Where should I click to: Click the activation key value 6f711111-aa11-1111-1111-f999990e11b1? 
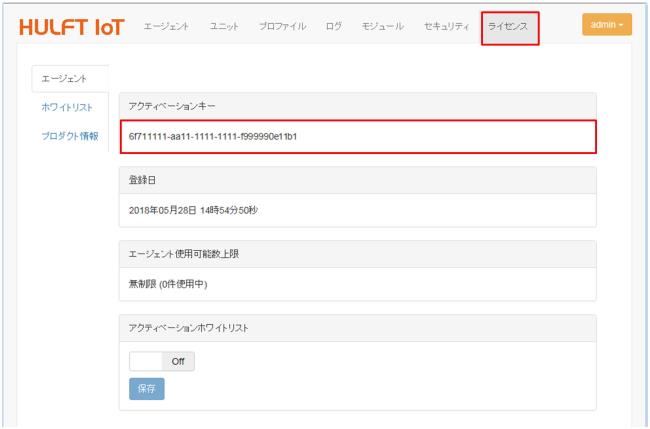point(213,136)
